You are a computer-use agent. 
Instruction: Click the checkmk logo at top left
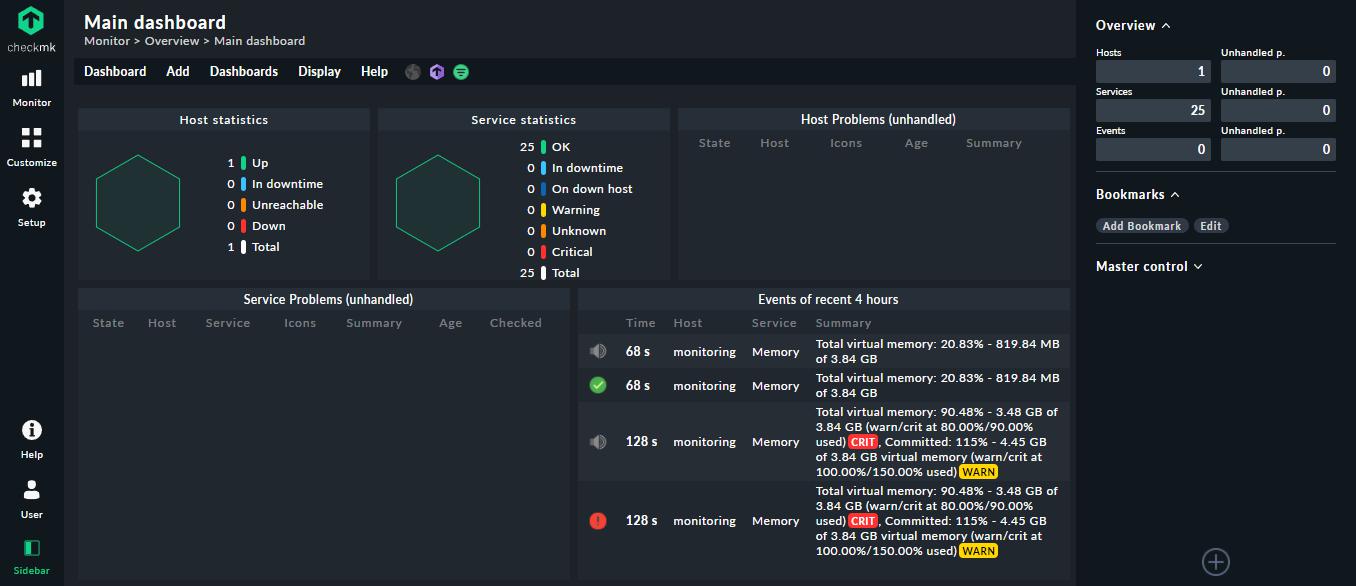(x=31, y=22)
